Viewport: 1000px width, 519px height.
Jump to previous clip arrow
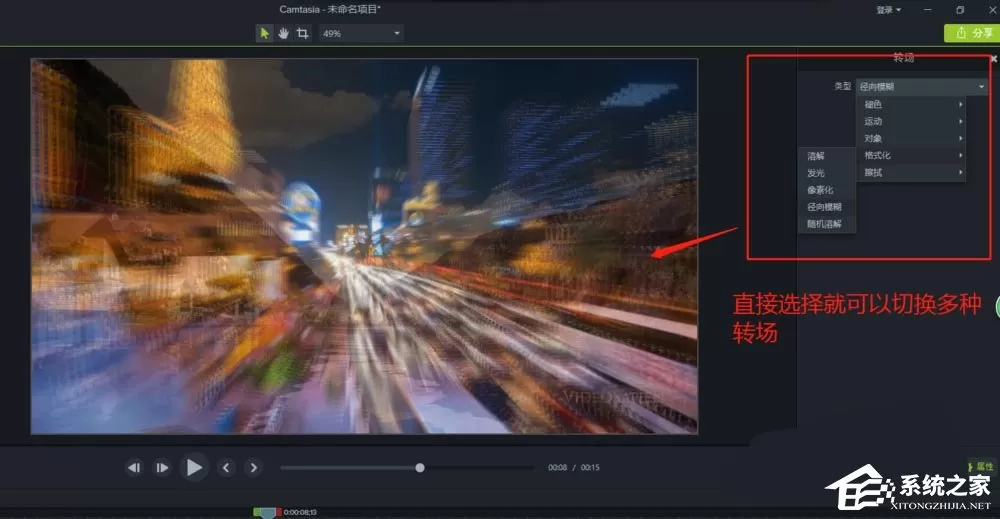coord(226,467)
